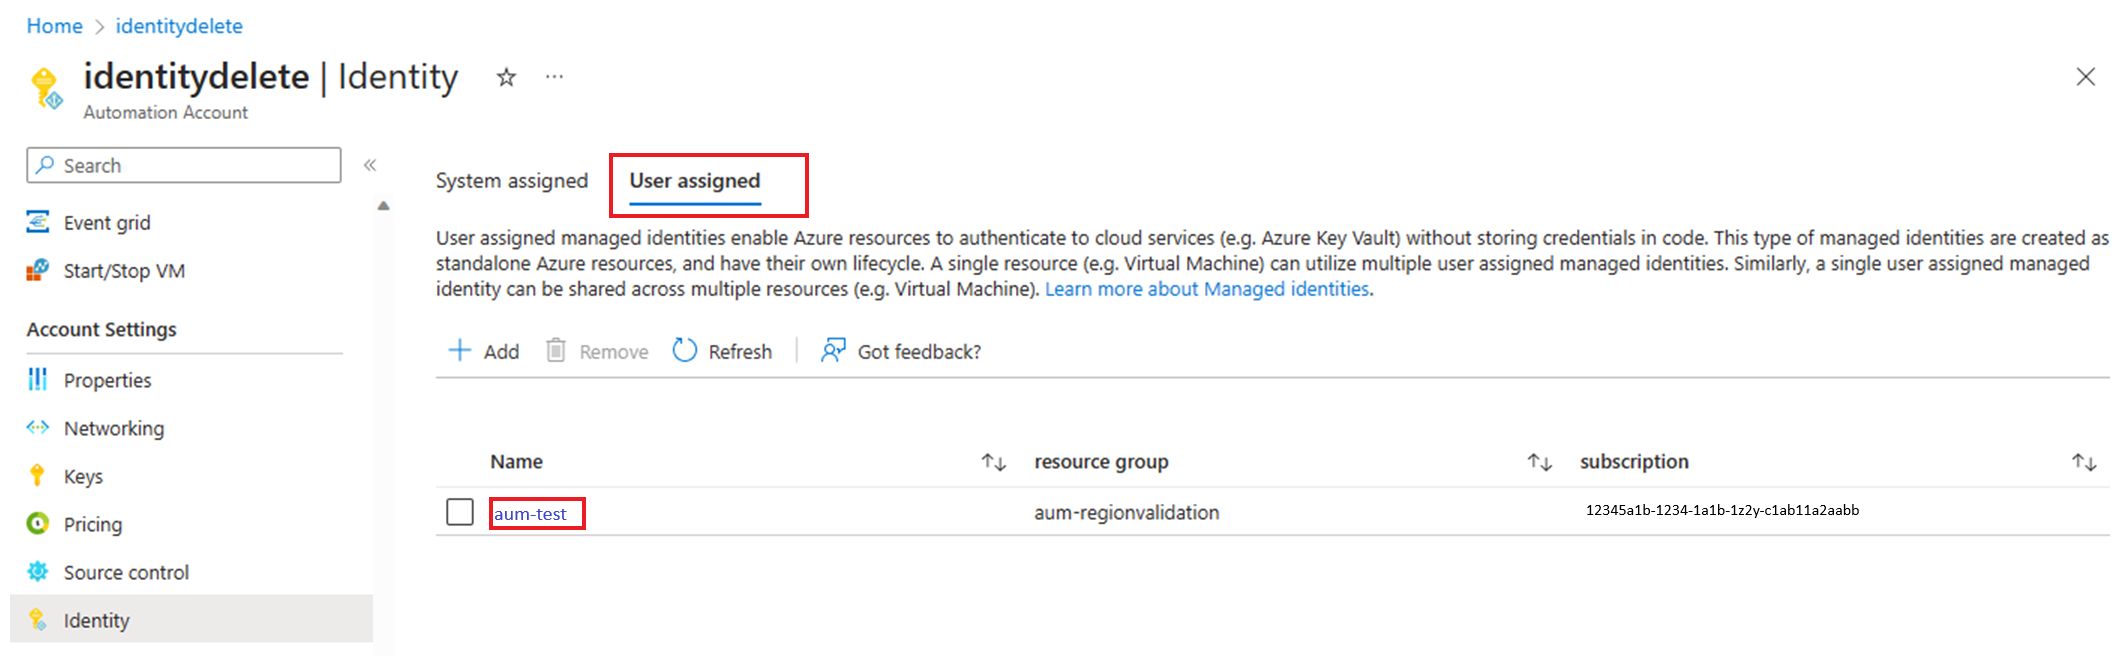
Task: Click the plus icon to add identity
Action: (x=459, y=350)
